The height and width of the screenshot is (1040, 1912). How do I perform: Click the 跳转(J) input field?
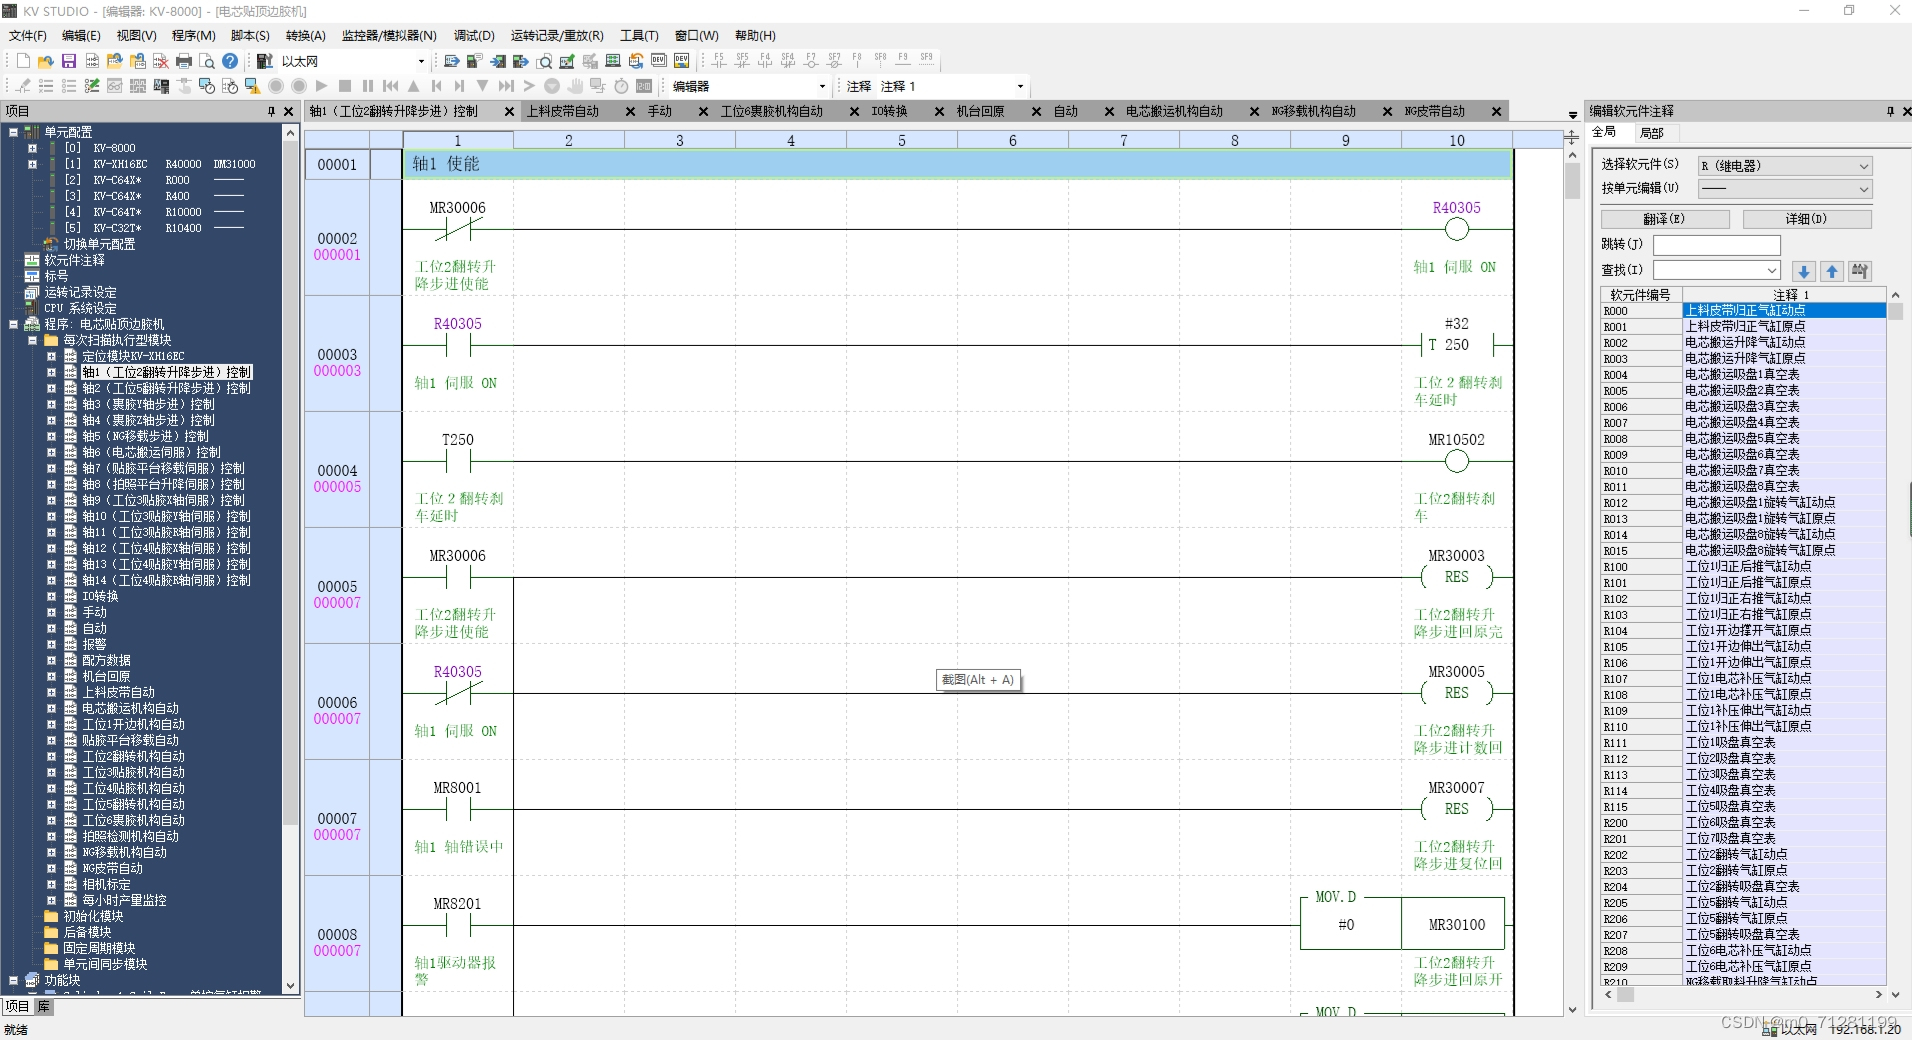tap(1716, 245)
